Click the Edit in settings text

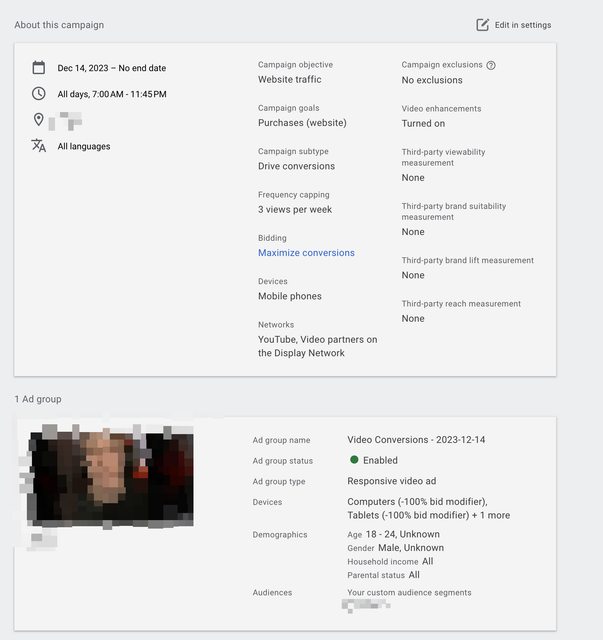523,25
